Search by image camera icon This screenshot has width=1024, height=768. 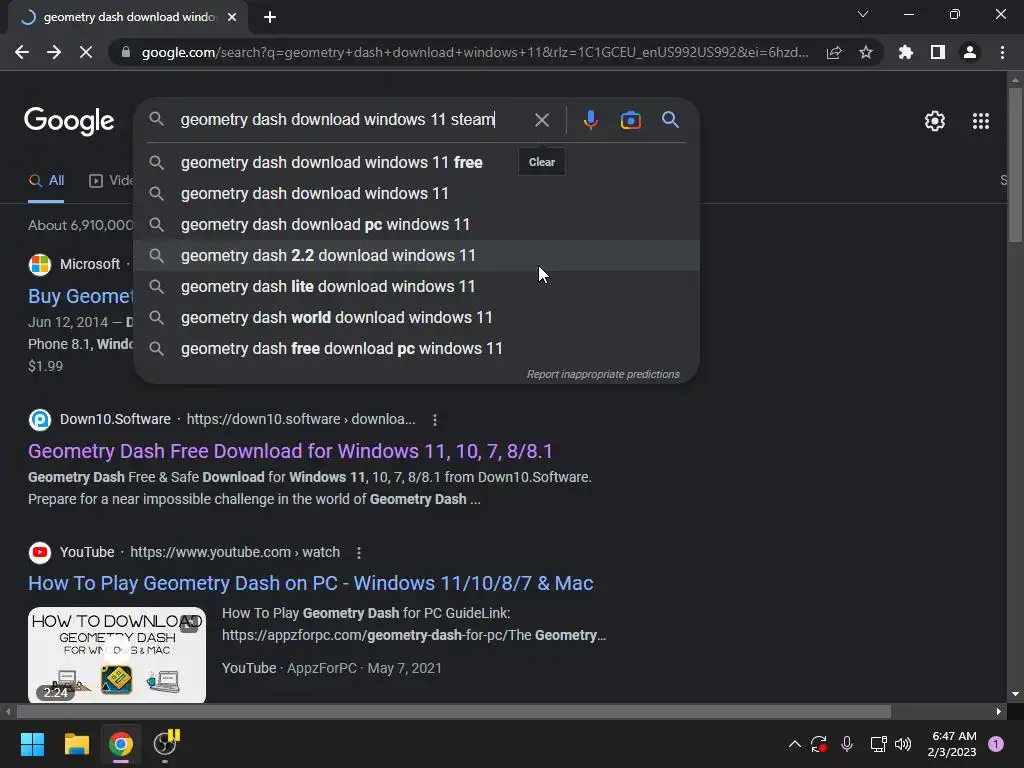click(x=630, y=120)
